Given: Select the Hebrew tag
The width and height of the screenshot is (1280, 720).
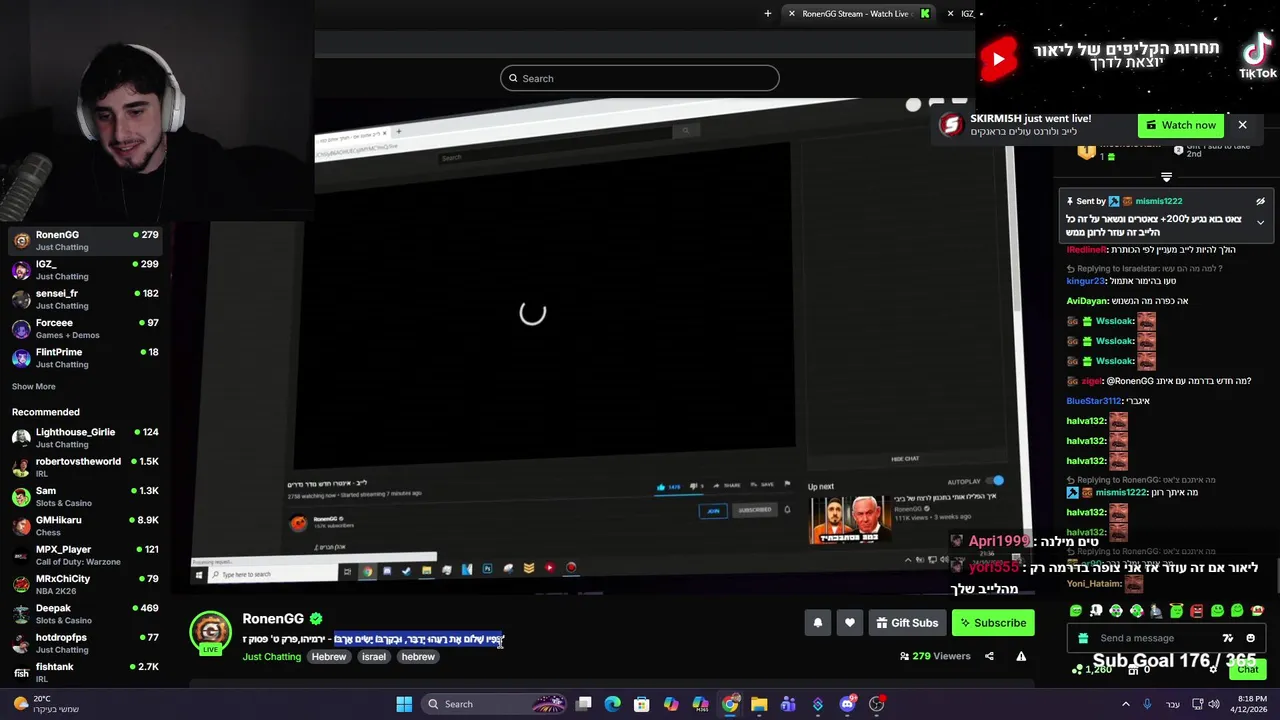Looking at the screenshot, I should coord(328,657).
